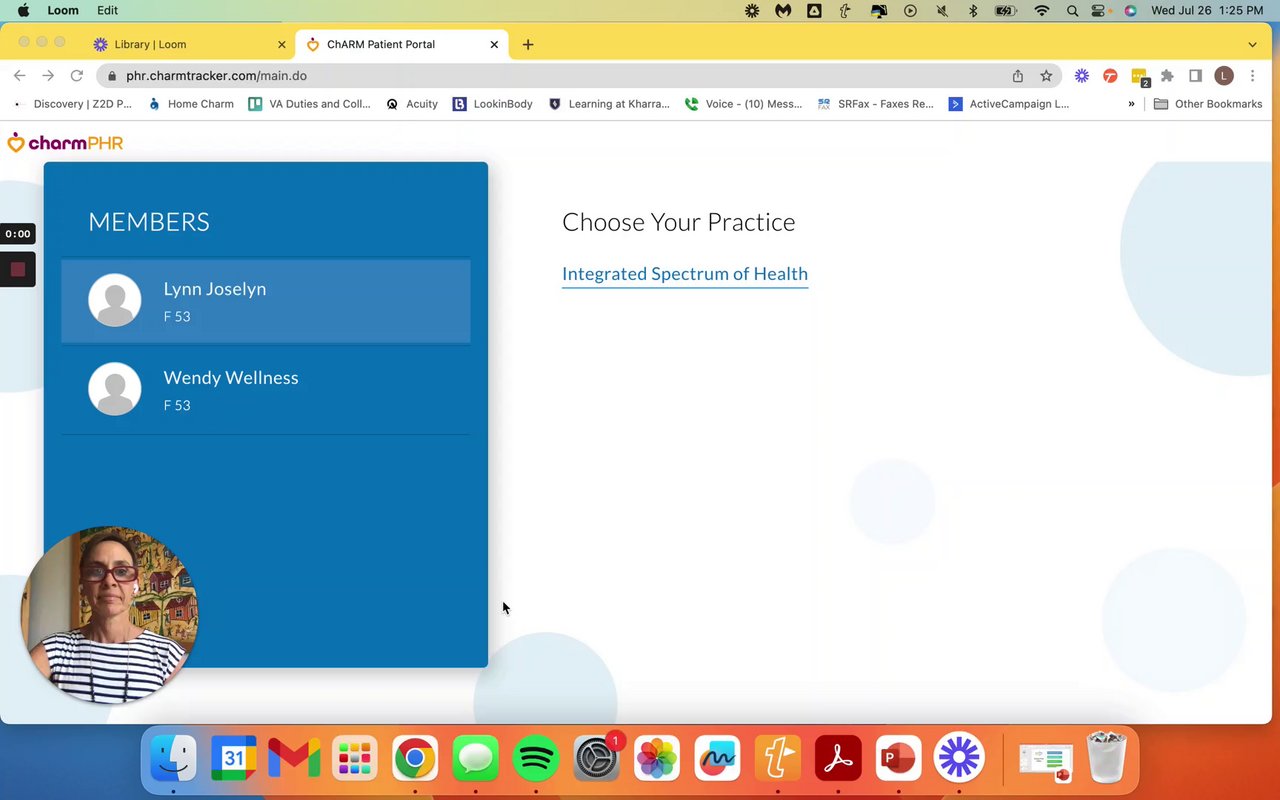Open the Integrated Spectrum of Health practice link
This screenshot has width=1280, height=800.
(x=685, y=274)
